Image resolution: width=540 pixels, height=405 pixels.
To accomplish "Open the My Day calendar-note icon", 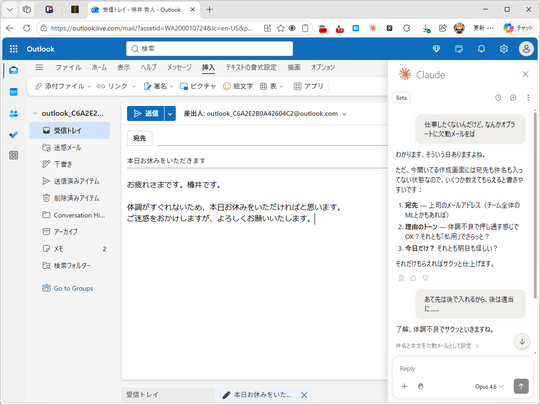I will click(x=459, y=49).
